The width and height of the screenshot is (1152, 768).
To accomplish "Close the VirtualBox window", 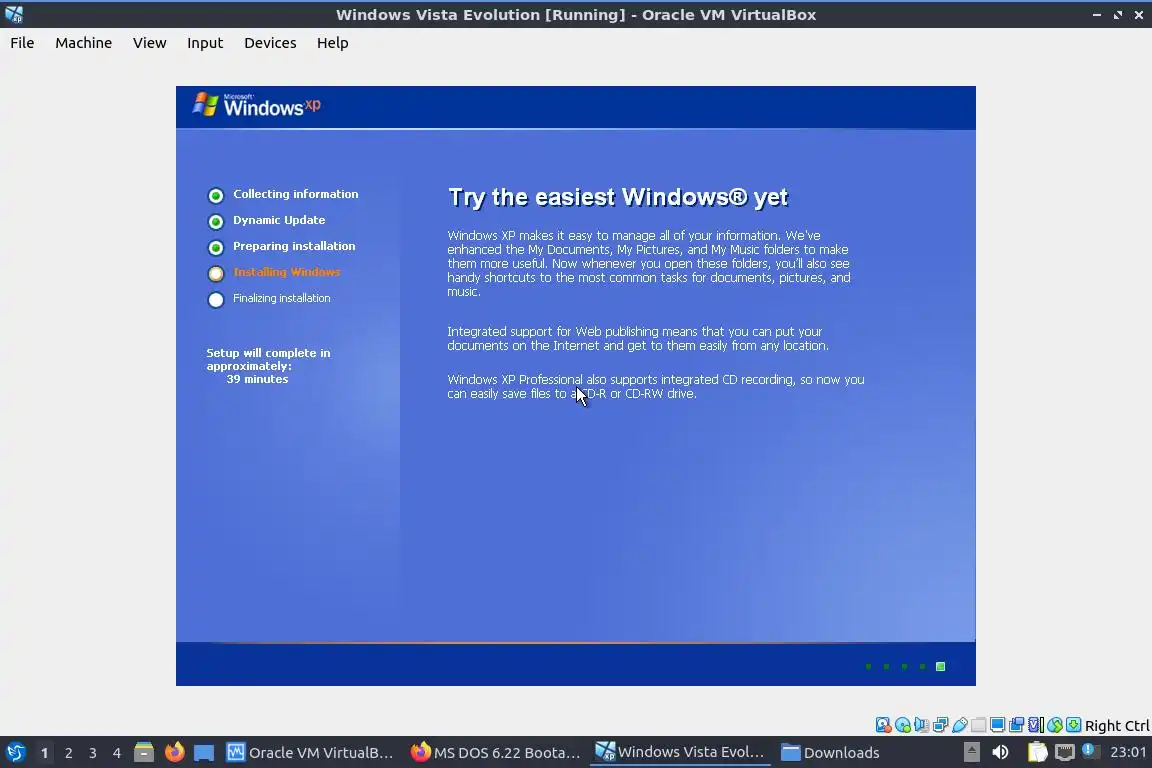I will [x=1139, y=15].
